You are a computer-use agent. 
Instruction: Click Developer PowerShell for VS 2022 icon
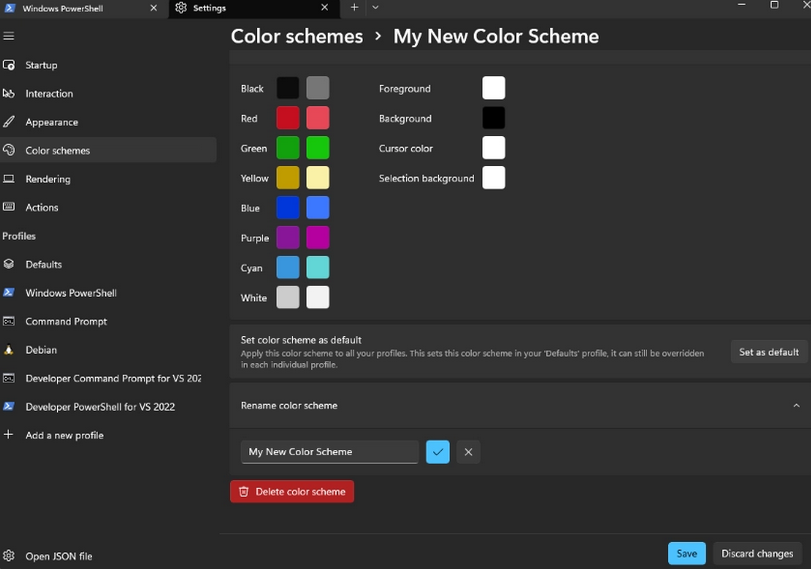(9, 407)
